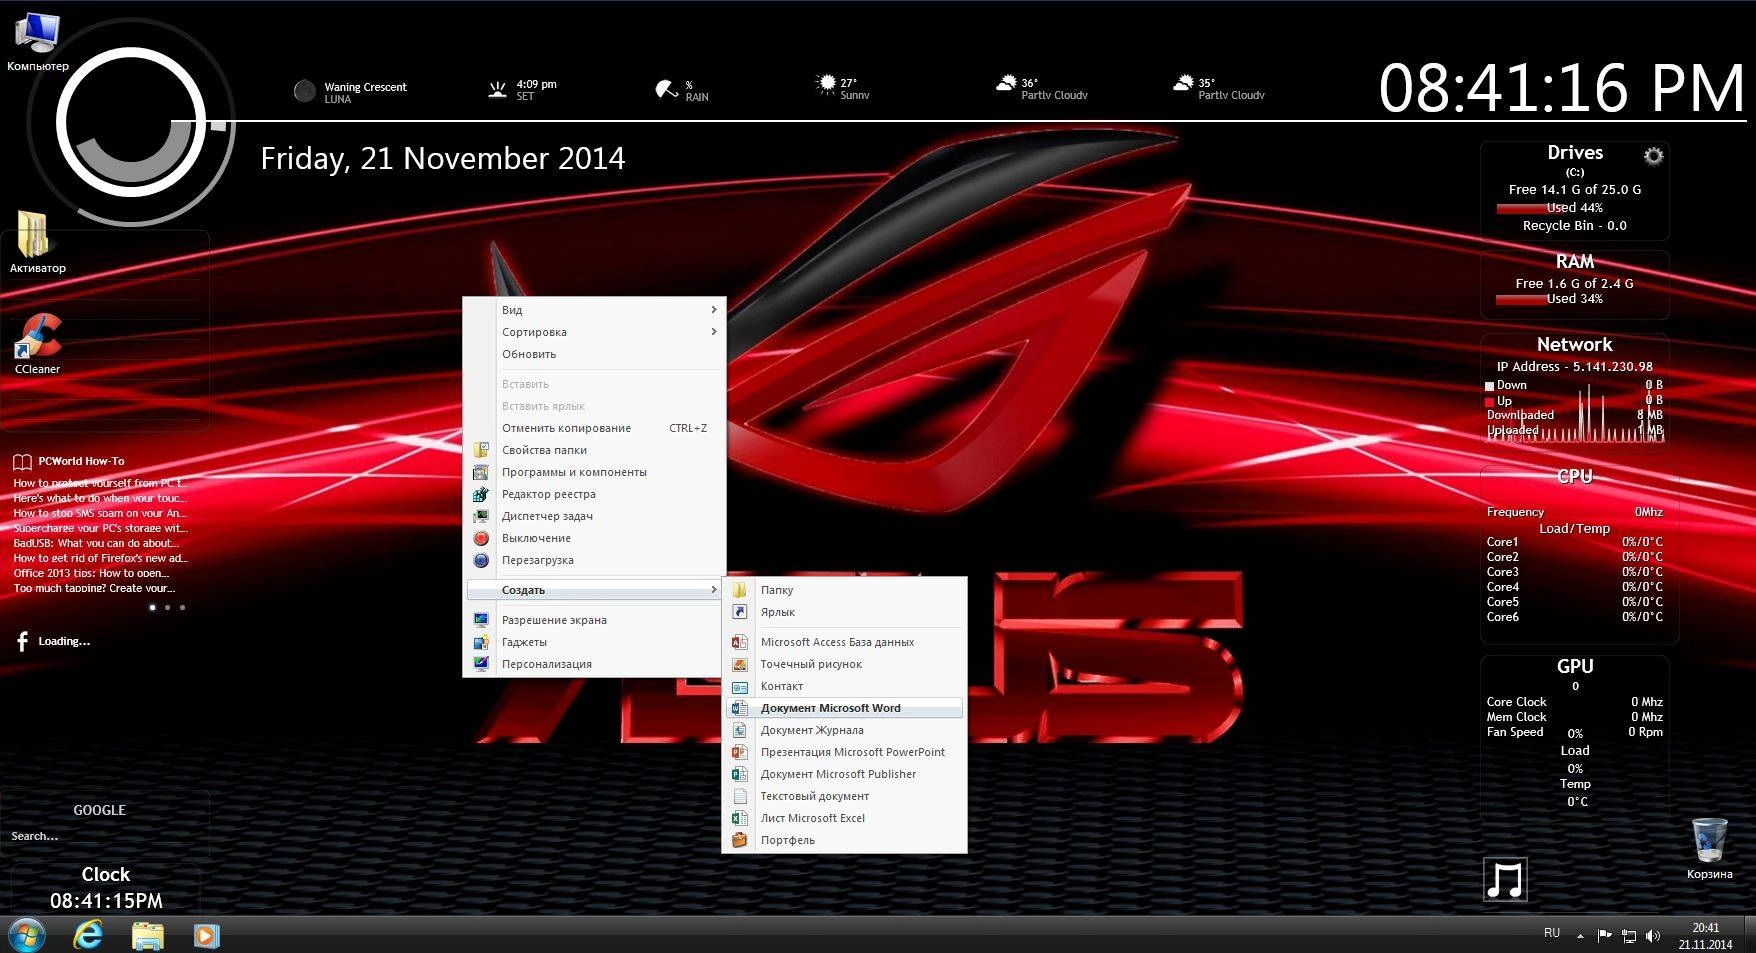Click the RU language indicator
Screen dimensions: 1756x953
pyautogui.click(x=1552, y=932)
